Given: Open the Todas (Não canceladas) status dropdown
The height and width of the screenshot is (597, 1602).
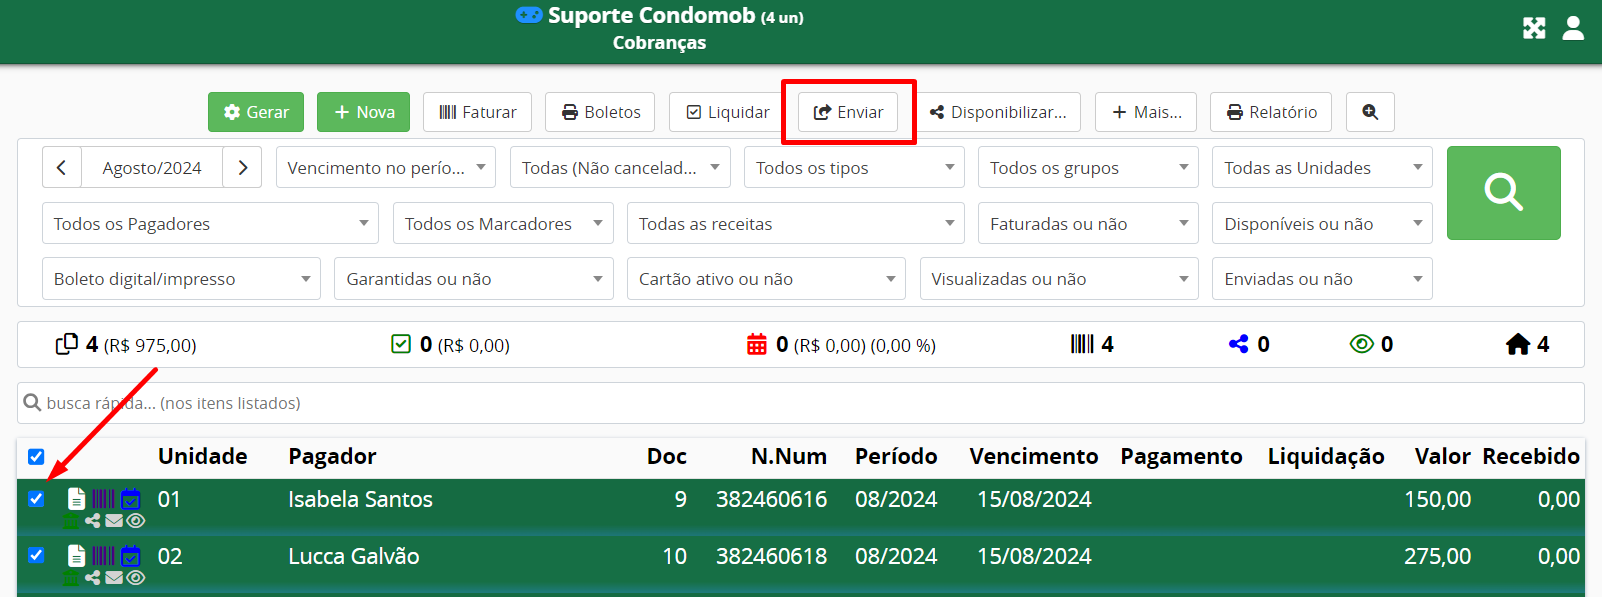Looking at the screenshot, I should click(x=620, y=168).
